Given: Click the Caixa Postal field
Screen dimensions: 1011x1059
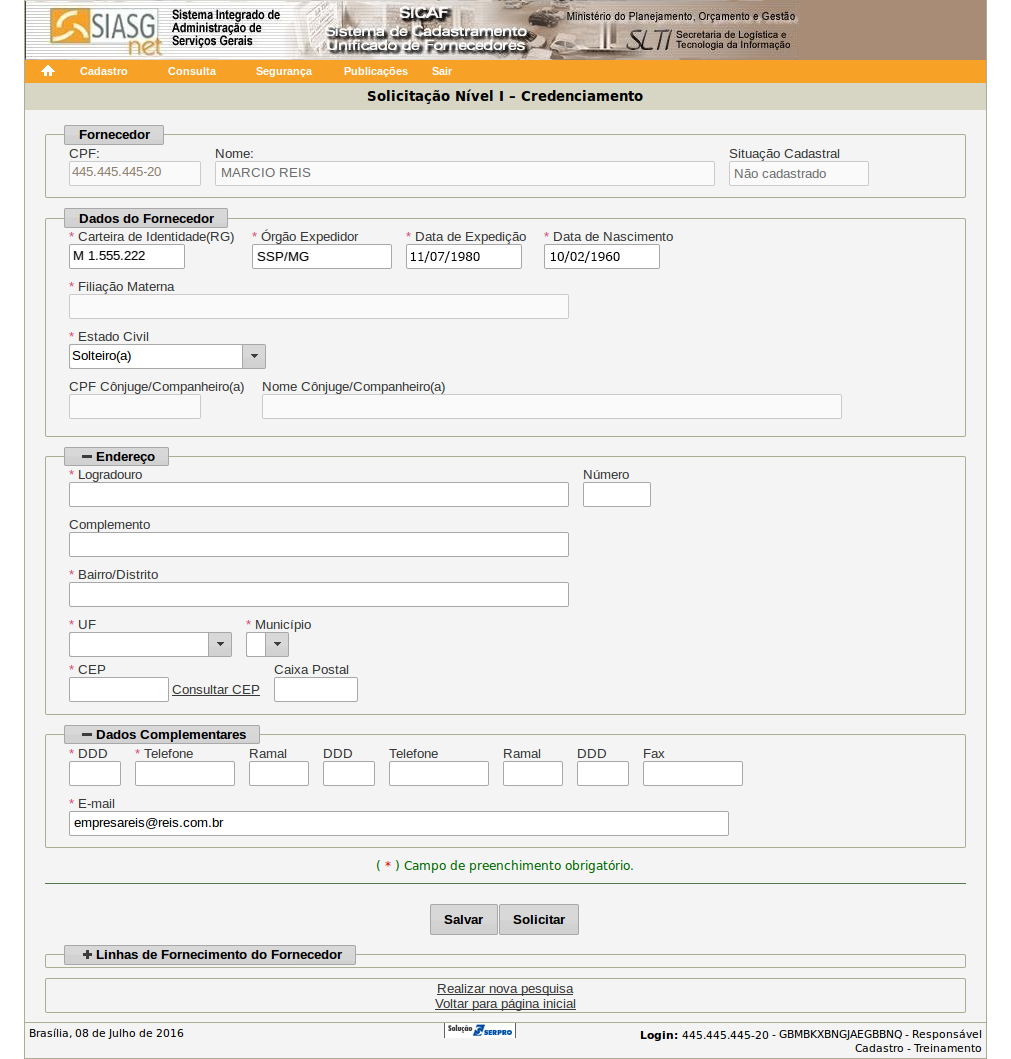Looking at the screenshot, I should click(x=316, y=690).
